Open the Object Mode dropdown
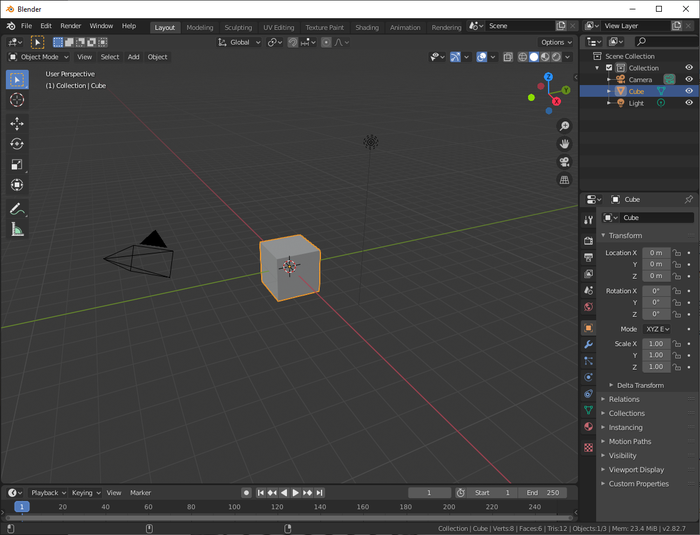The image size is (700, 535). click(x=40, y=57)
